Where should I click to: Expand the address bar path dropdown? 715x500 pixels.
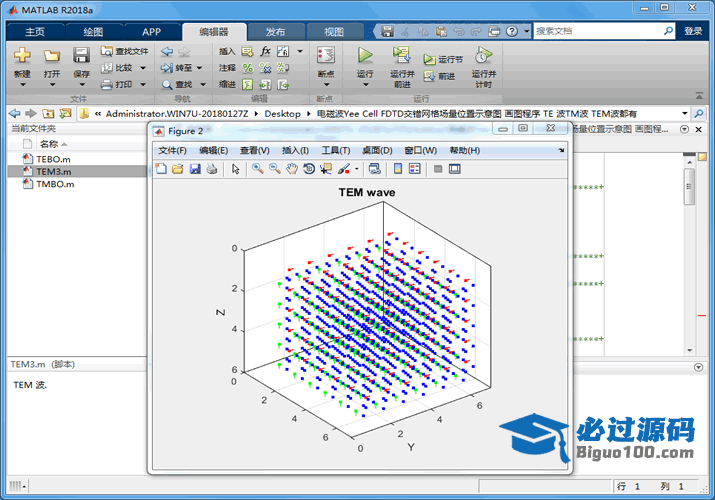[684, 113]
